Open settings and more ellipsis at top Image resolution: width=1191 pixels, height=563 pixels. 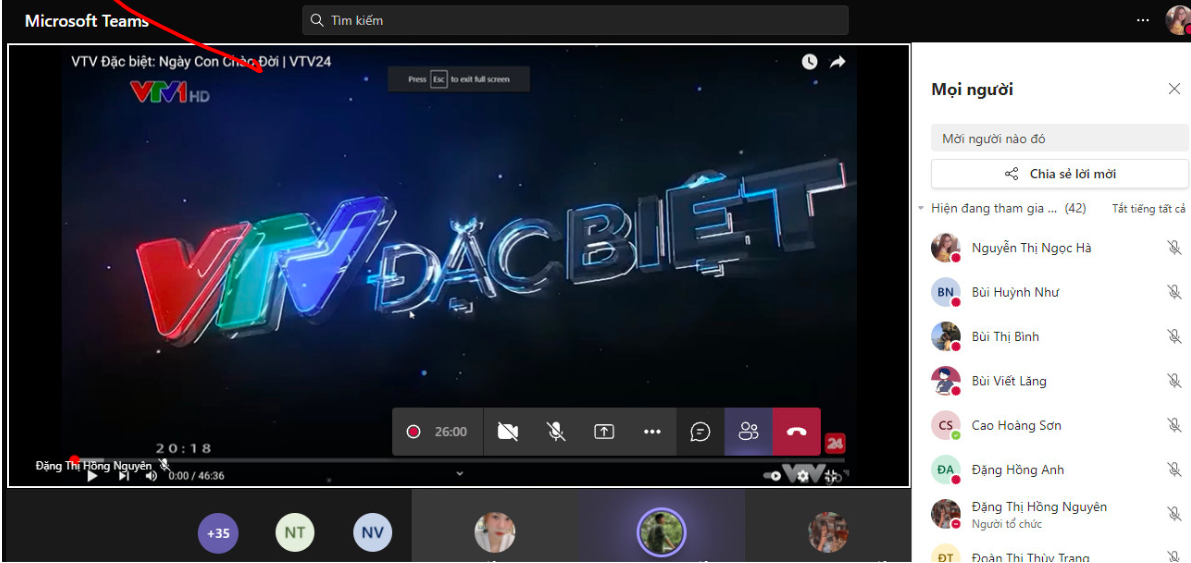click(x=1142, y=21)
